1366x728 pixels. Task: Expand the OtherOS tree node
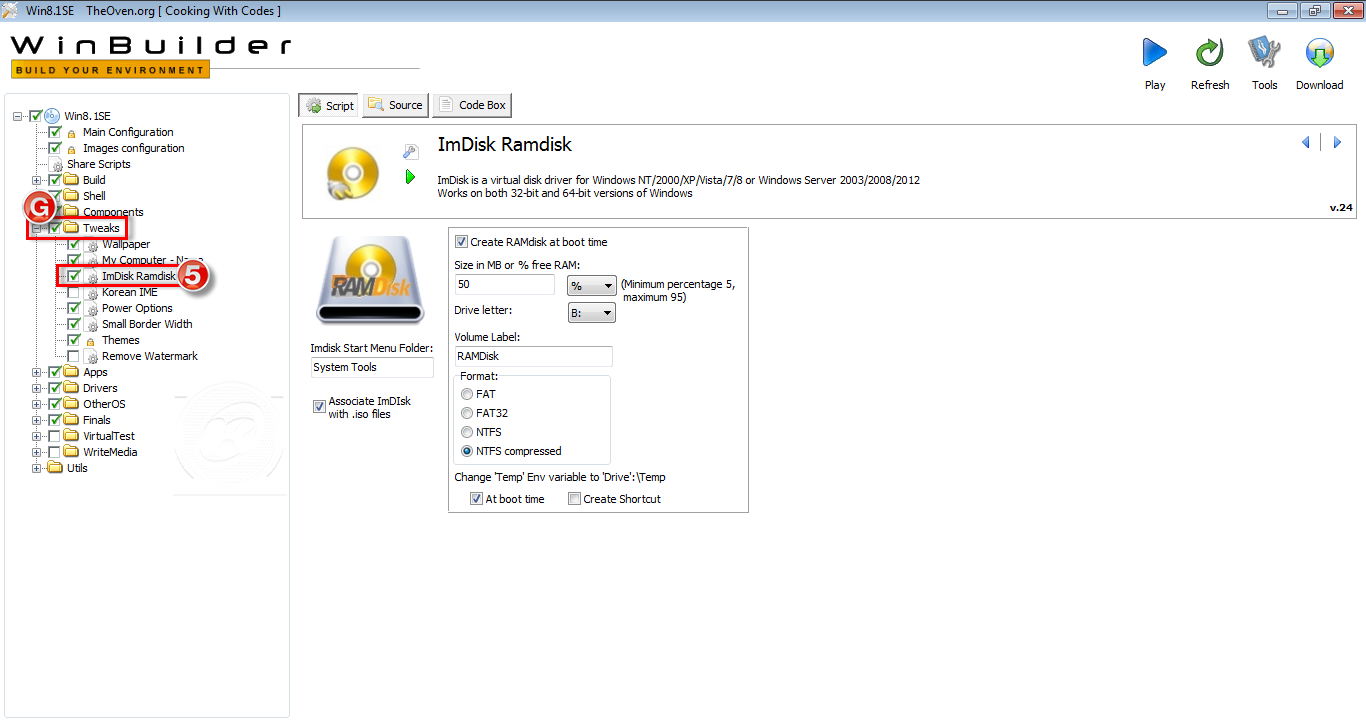[x=37, y=404]
